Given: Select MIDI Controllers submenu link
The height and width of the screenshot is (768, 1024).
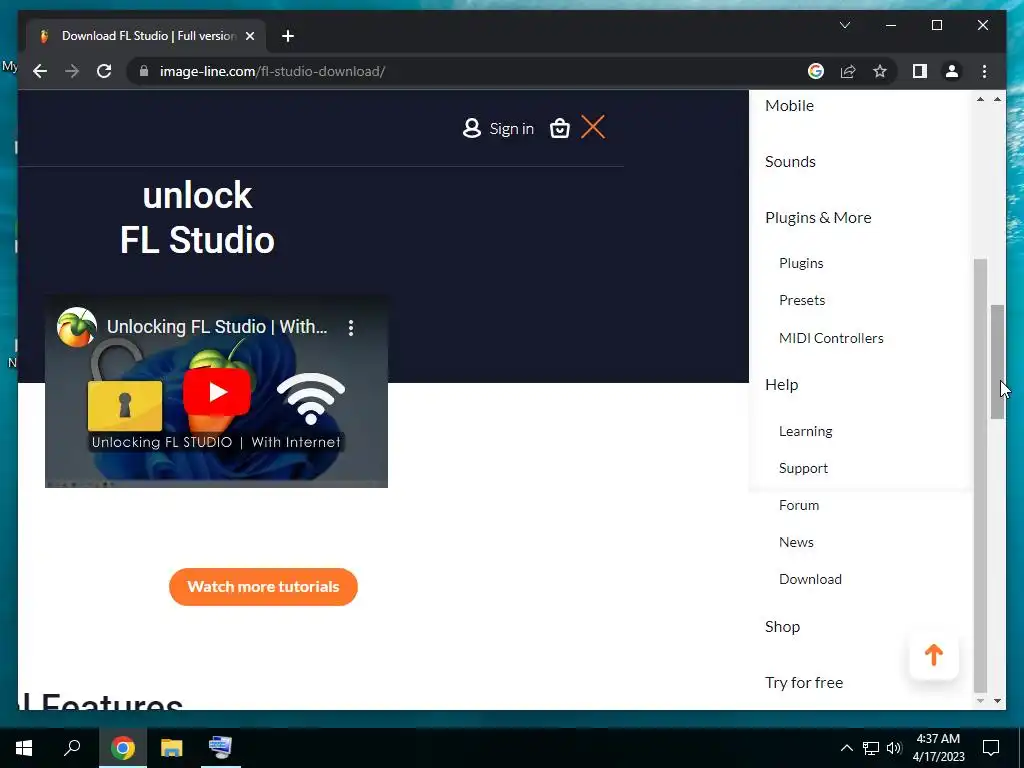Looking at the screenshot, I should pyautogui.click(x=831, y=338).
